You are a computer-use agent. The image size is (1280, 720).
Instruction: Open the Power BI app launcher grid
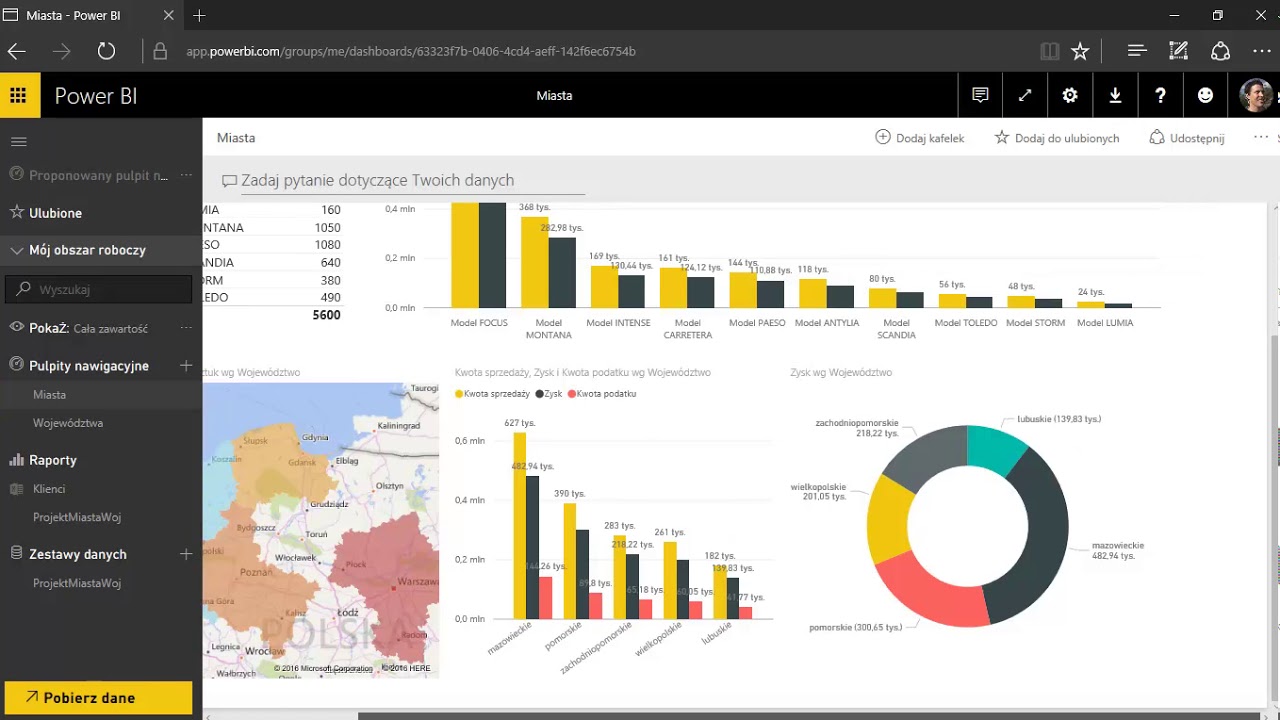18,96
